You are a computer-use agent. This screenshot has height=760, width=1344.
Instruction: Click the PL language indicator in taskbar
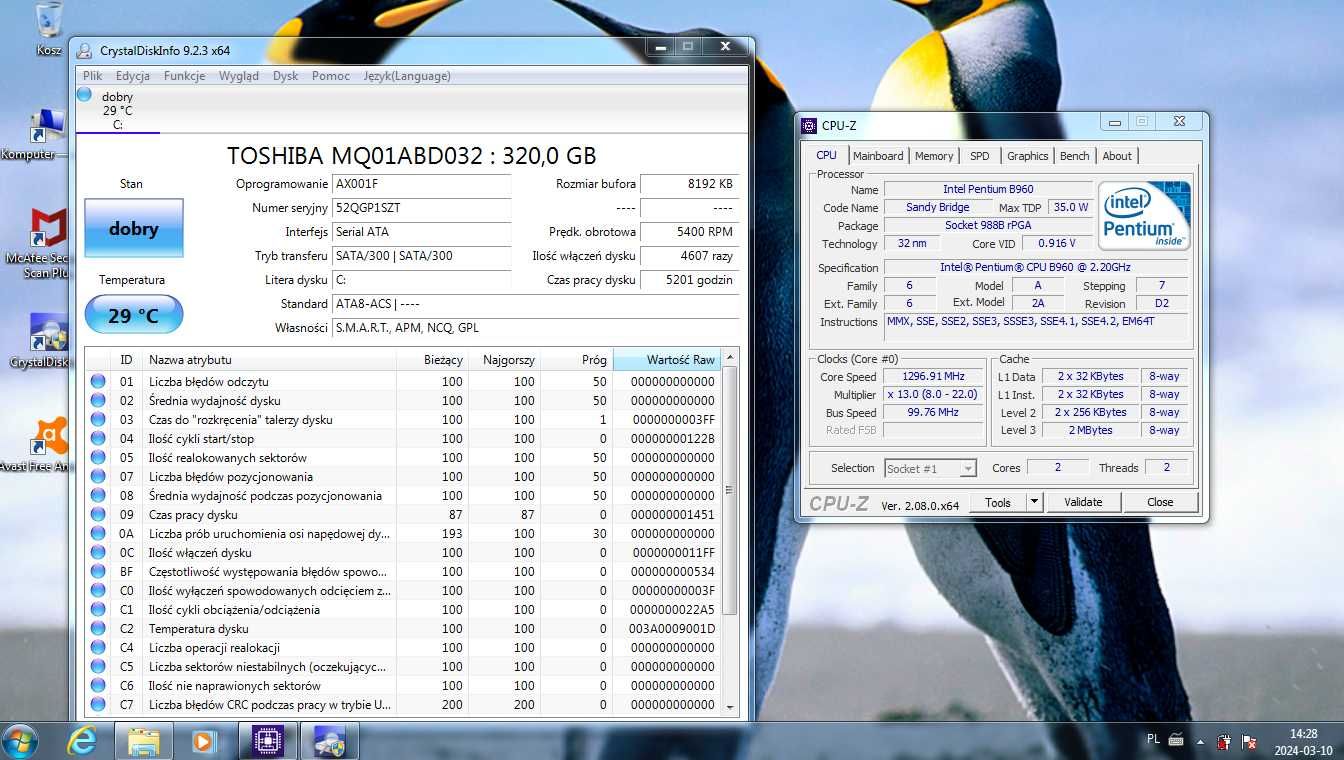(1153, 740)
